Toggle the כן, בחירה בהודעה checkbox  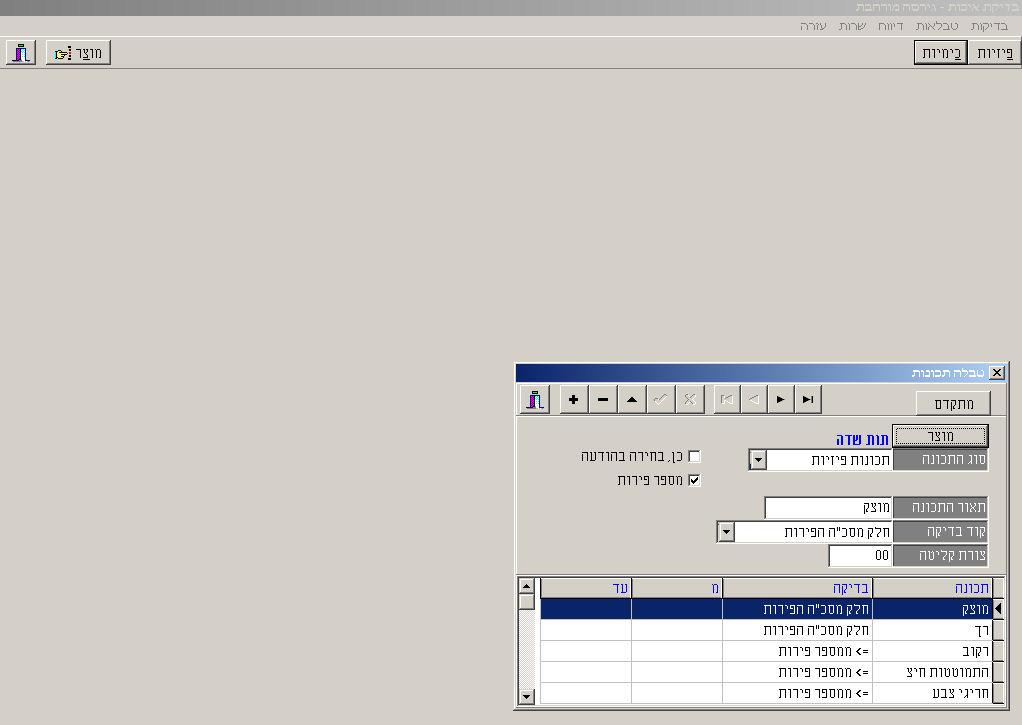tap(694, 456)
